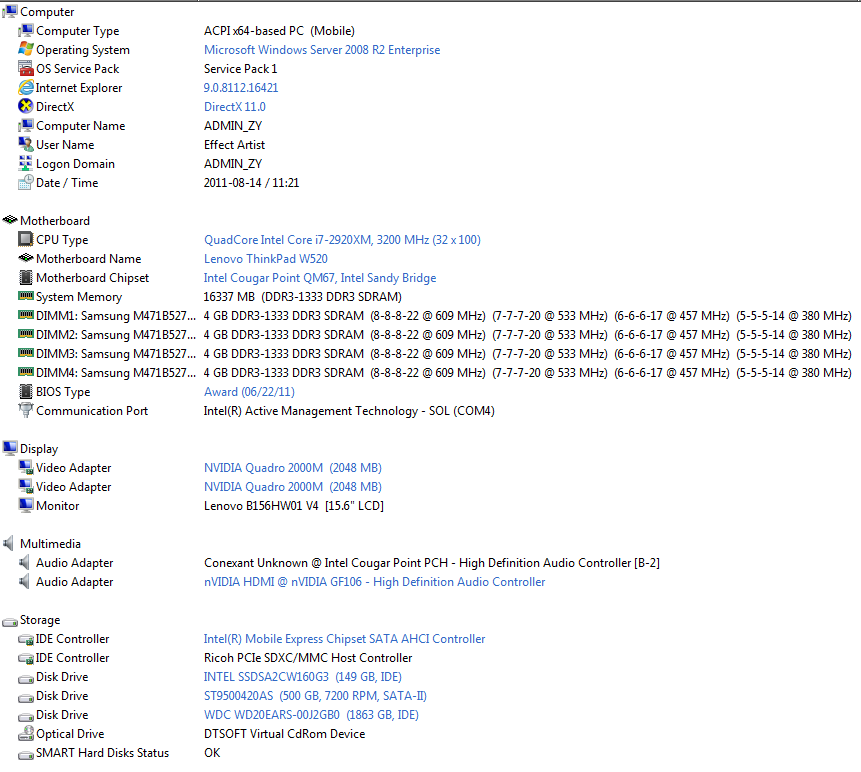
Task: Click the 'Ricoh PCIe SDXC/MMC Host Controller' value
Action: tap(308, 658)
